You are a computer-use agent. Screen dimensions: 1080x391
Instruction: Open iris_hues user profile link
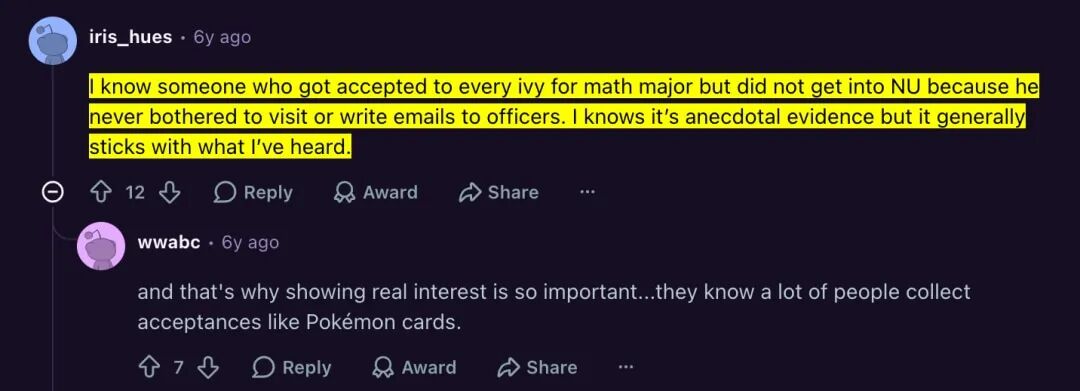pyautogui.click(x=130, y=36)
